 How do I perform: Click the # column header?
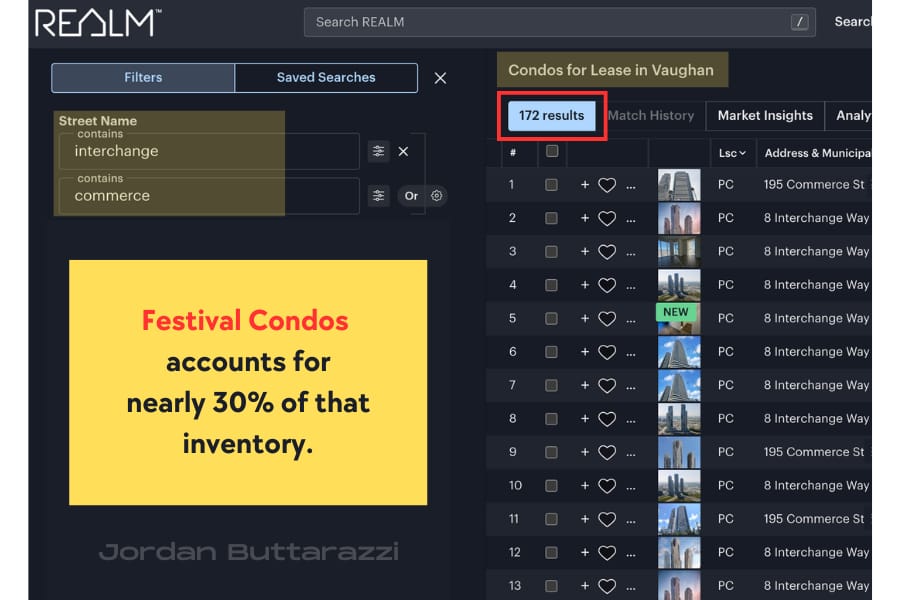(x=513, y=153)
